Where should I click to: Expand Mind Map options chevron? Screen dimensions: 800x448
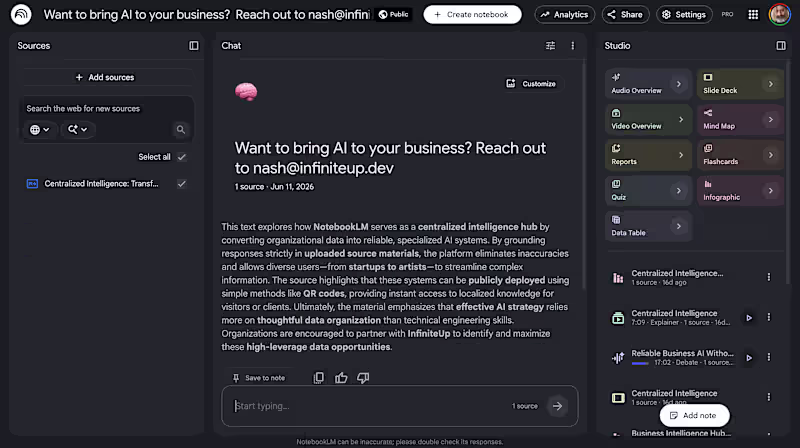[x=770, y=119]
